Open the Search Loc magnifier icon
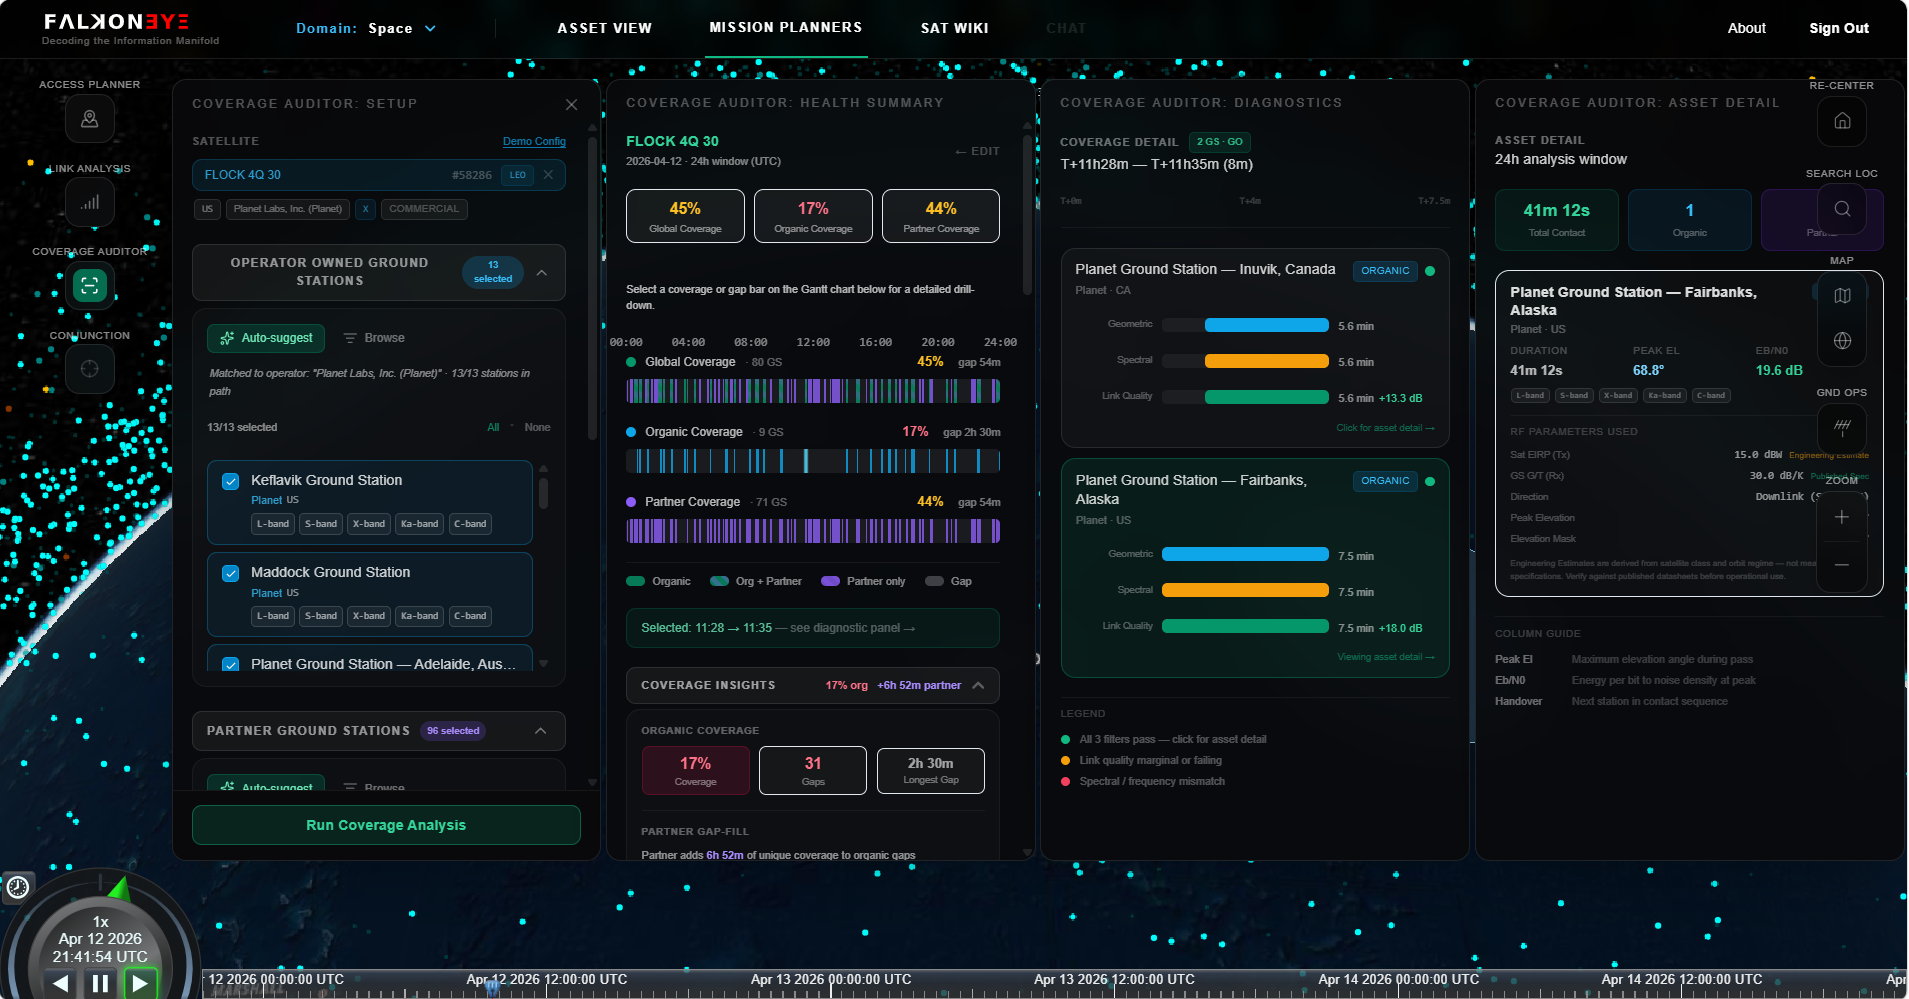The image size is (1909, 999). click(x=1842, y=209)
